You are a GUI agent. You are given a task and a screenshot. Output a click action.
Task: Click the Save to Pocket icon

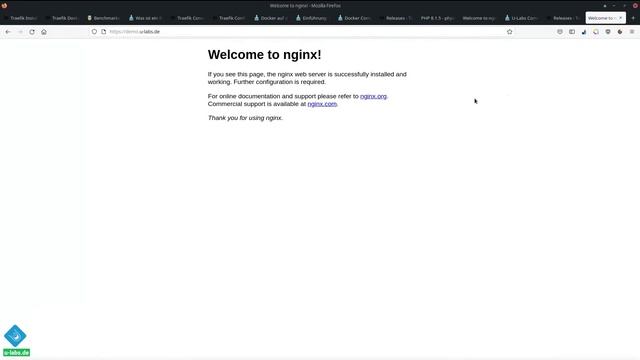pyautogui.click(x=560, y=31)
